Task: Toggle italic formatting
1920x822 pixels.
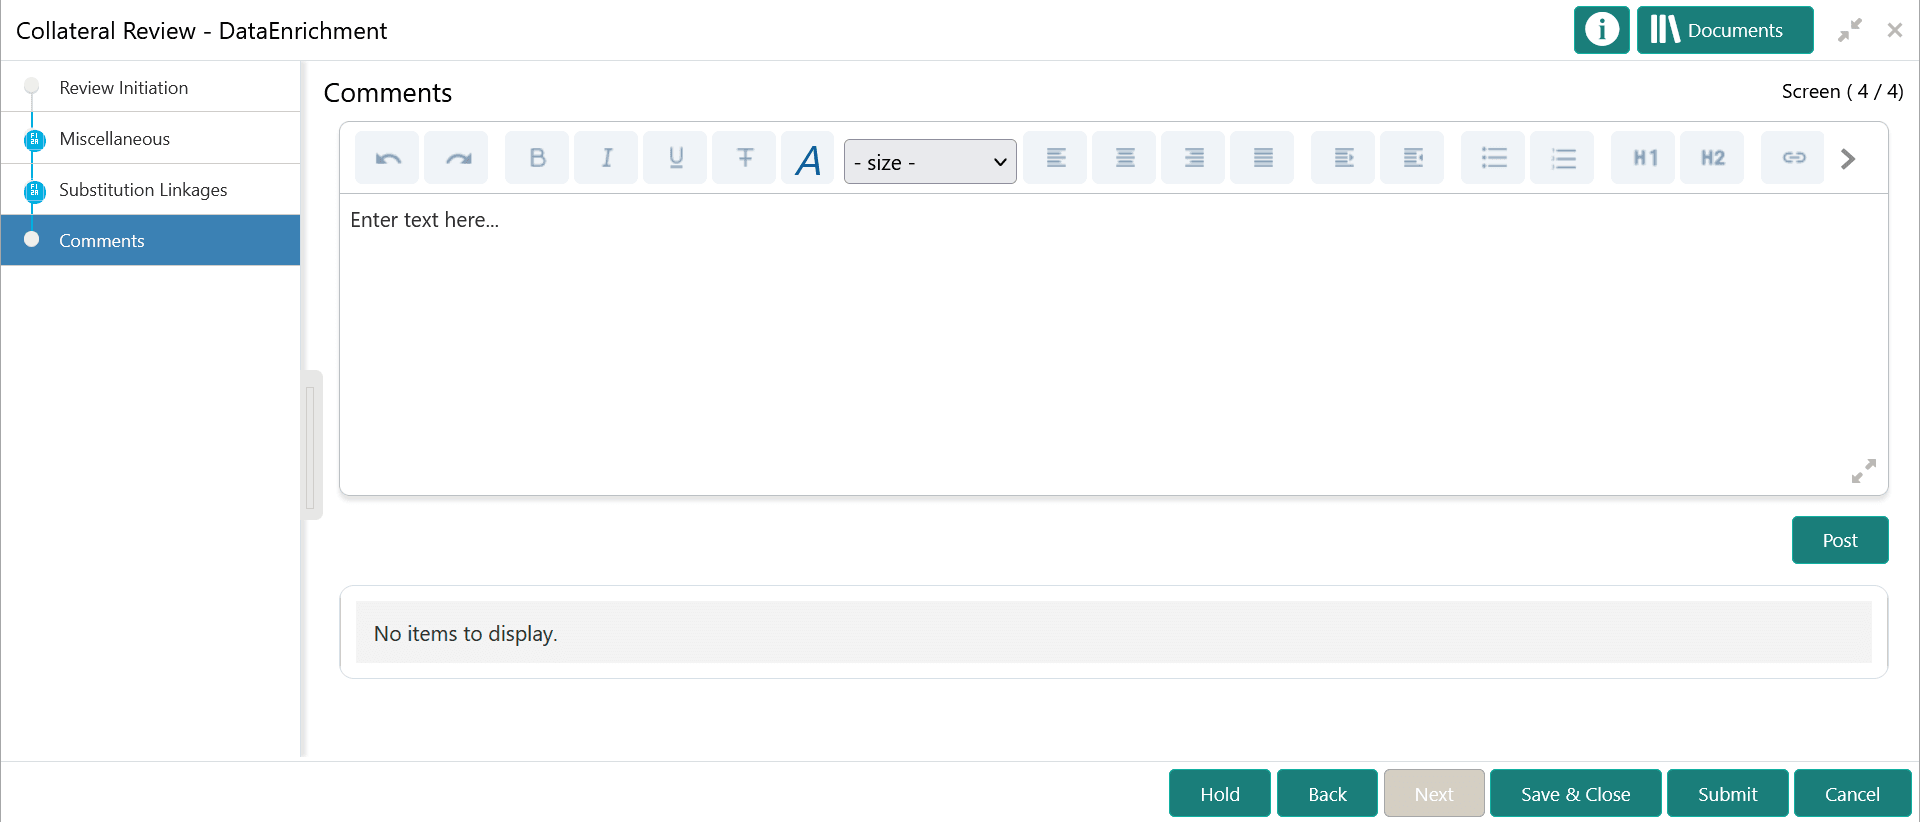Action: click(606, 158)
